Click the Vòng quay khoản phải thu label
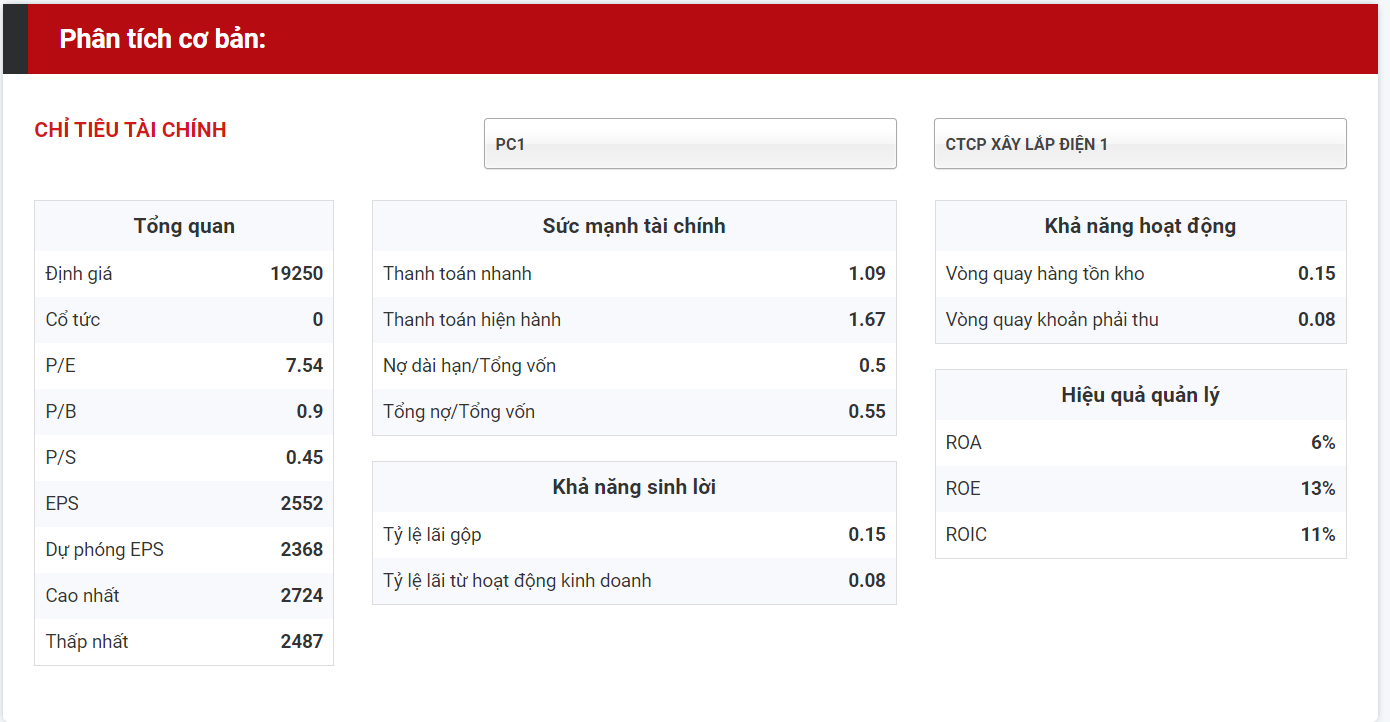 (x=1052, y=320)
